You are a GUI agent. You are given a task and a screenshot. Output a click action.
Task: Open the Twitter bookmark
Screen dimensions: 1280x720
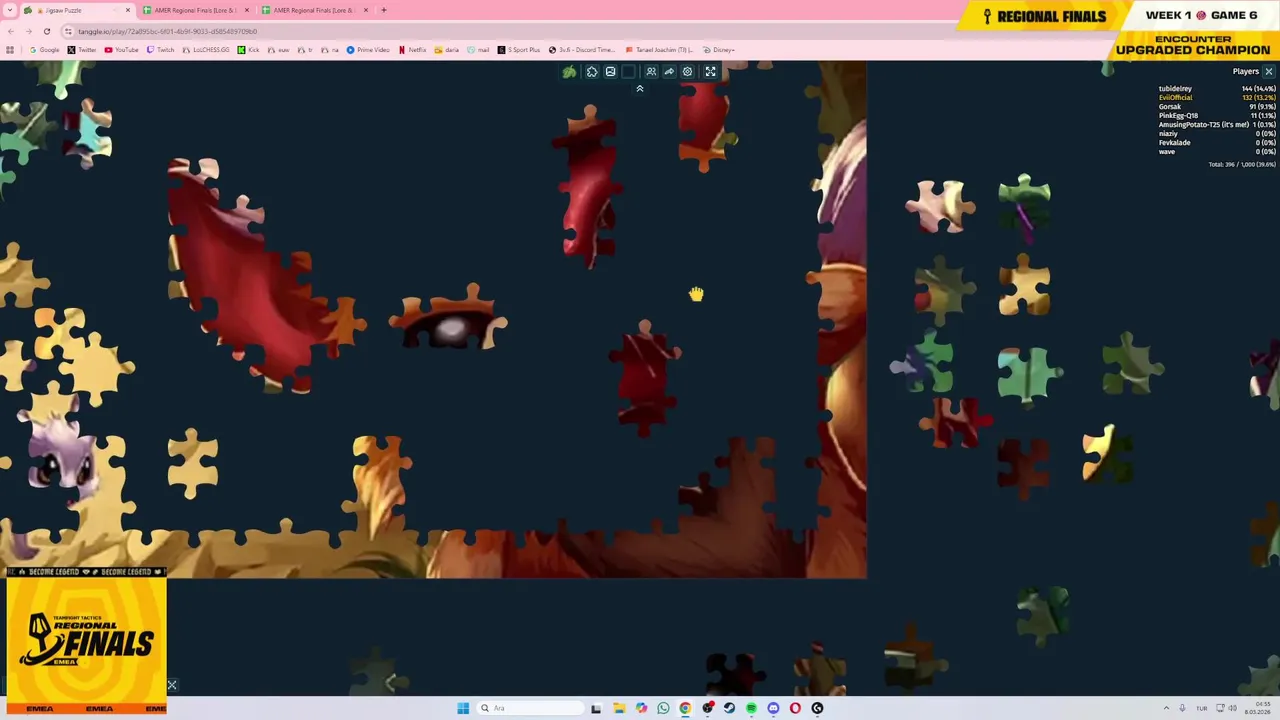82,50
